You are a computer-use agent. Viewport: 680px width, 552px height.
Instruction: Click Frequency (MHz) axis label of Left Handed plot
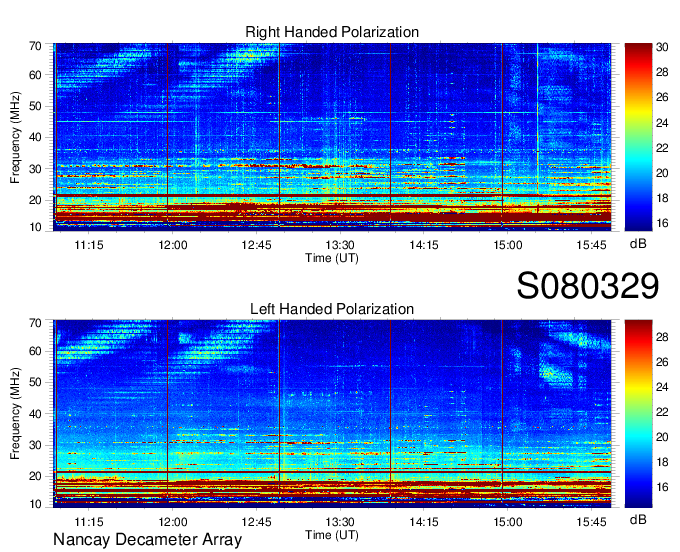(15, 414)
